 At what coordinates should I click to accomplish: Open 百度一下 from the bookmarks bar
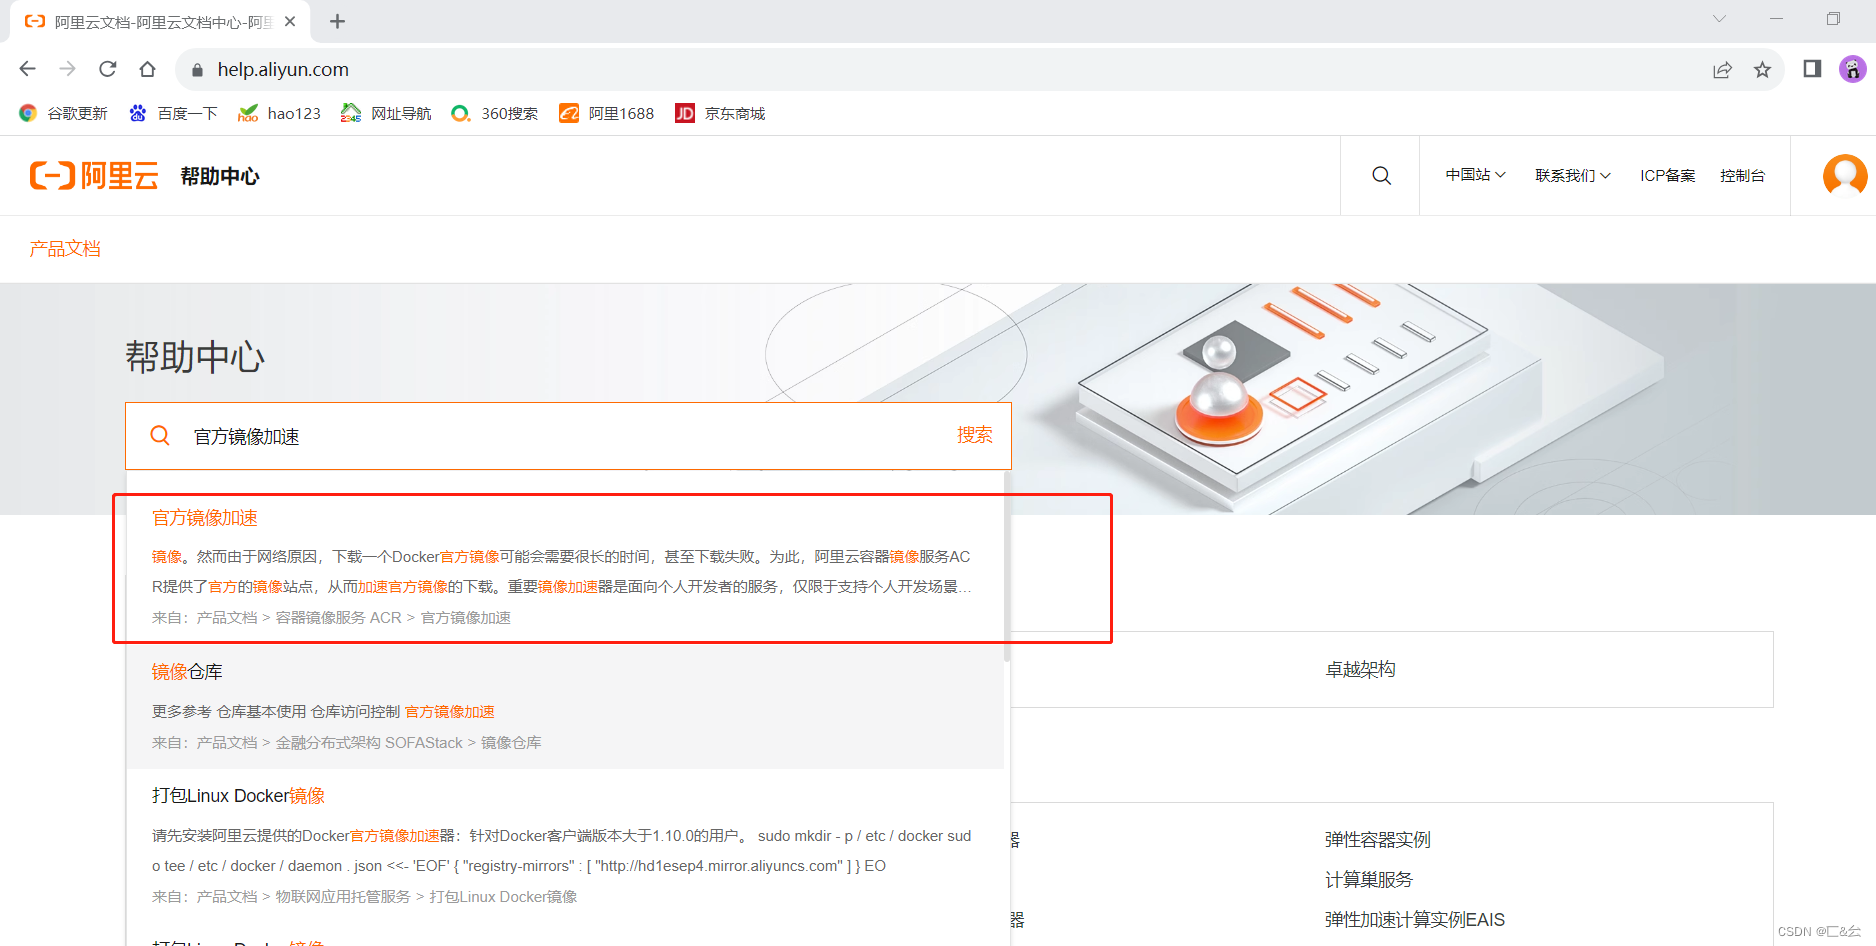click(x=173, y=113)
